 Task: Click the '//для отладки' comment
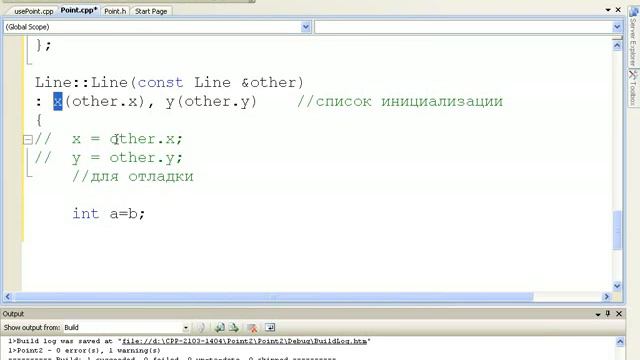[x=133, y=176]
